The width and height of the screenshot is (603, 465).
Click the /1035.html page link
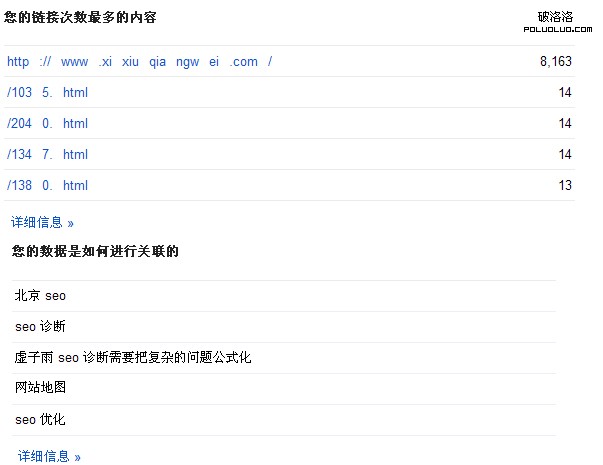47,93
